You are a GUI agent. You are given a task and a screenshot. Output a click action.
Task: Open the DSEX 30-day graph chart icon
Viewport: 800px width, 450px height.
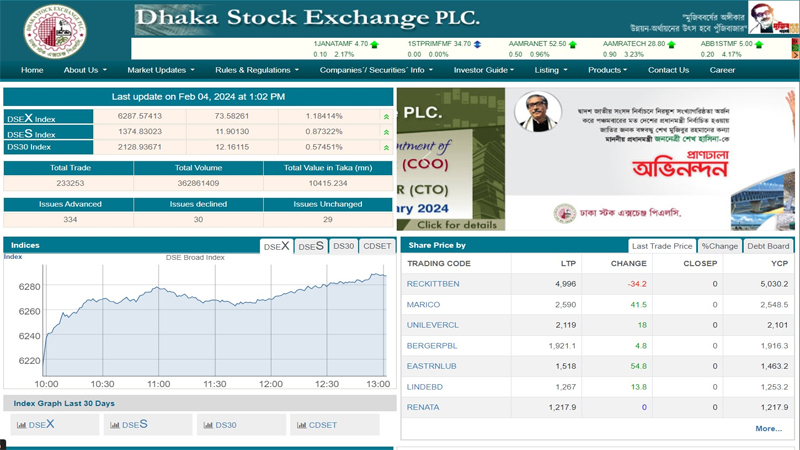pos(22,425)
